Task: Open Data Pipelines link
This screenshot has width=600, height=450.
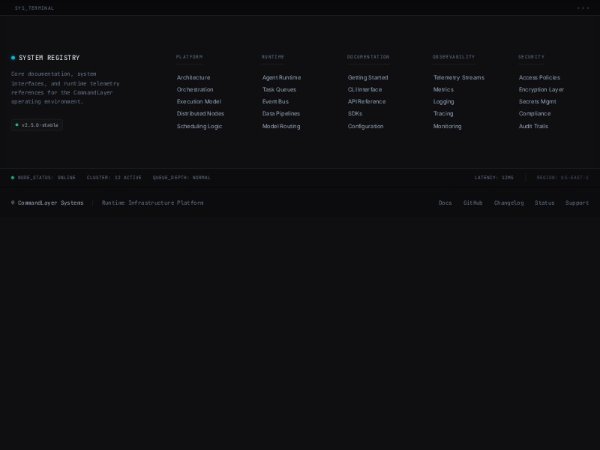Action: 281,114
